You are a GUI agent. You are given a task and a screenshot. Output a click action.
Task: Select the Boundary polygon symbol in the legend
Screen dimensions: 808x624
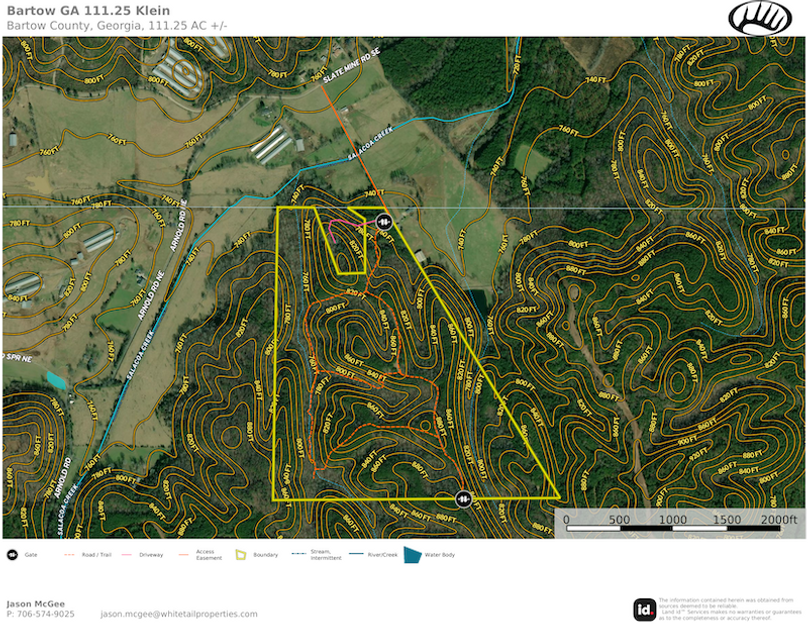pos(240,553)
